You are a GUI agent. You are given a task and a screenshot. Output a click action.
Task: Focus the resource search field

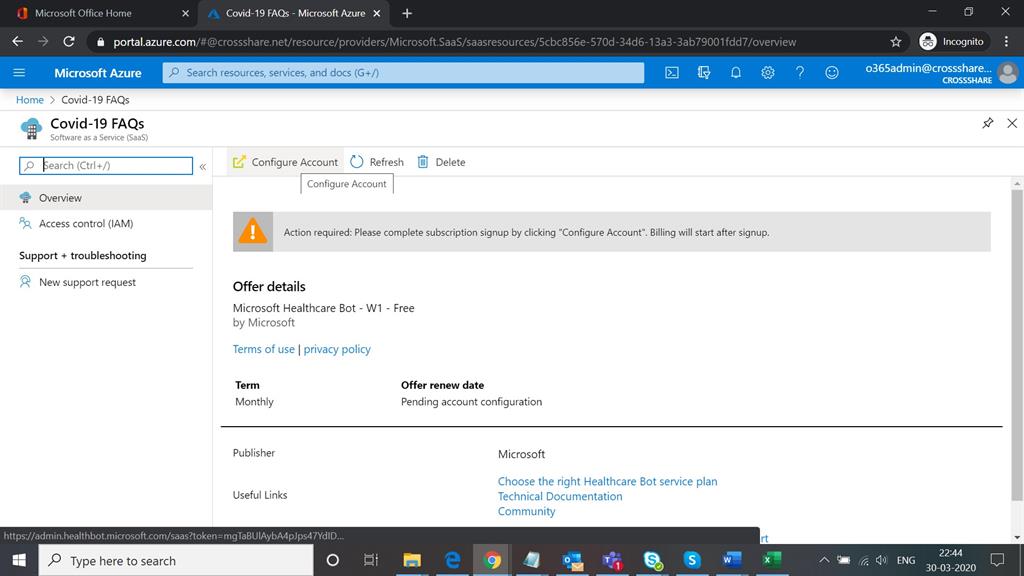point(110,166)
